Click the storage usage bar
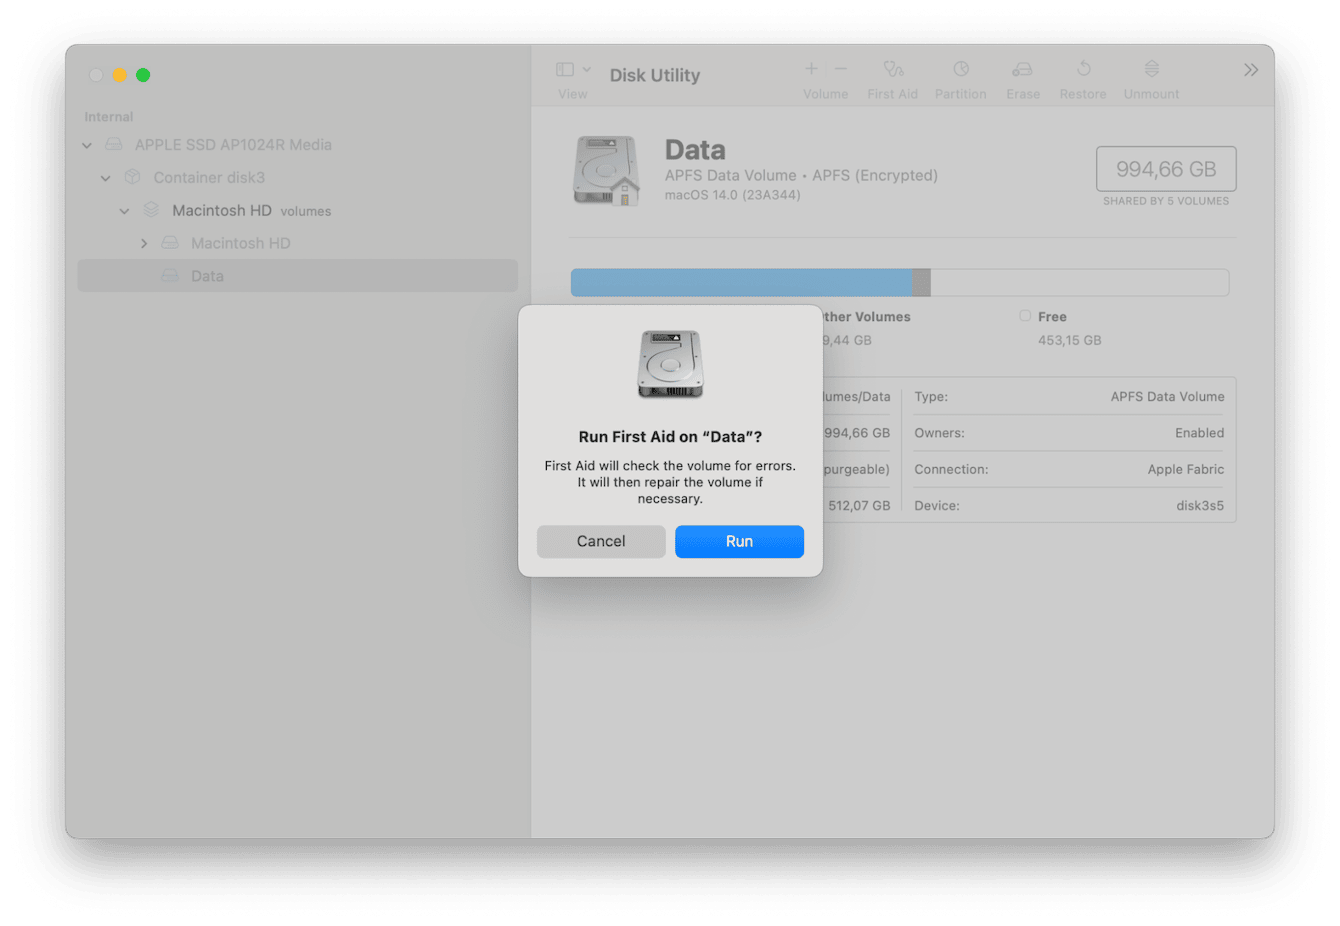The image size is (1340, 926). click(x=900, y=282)
